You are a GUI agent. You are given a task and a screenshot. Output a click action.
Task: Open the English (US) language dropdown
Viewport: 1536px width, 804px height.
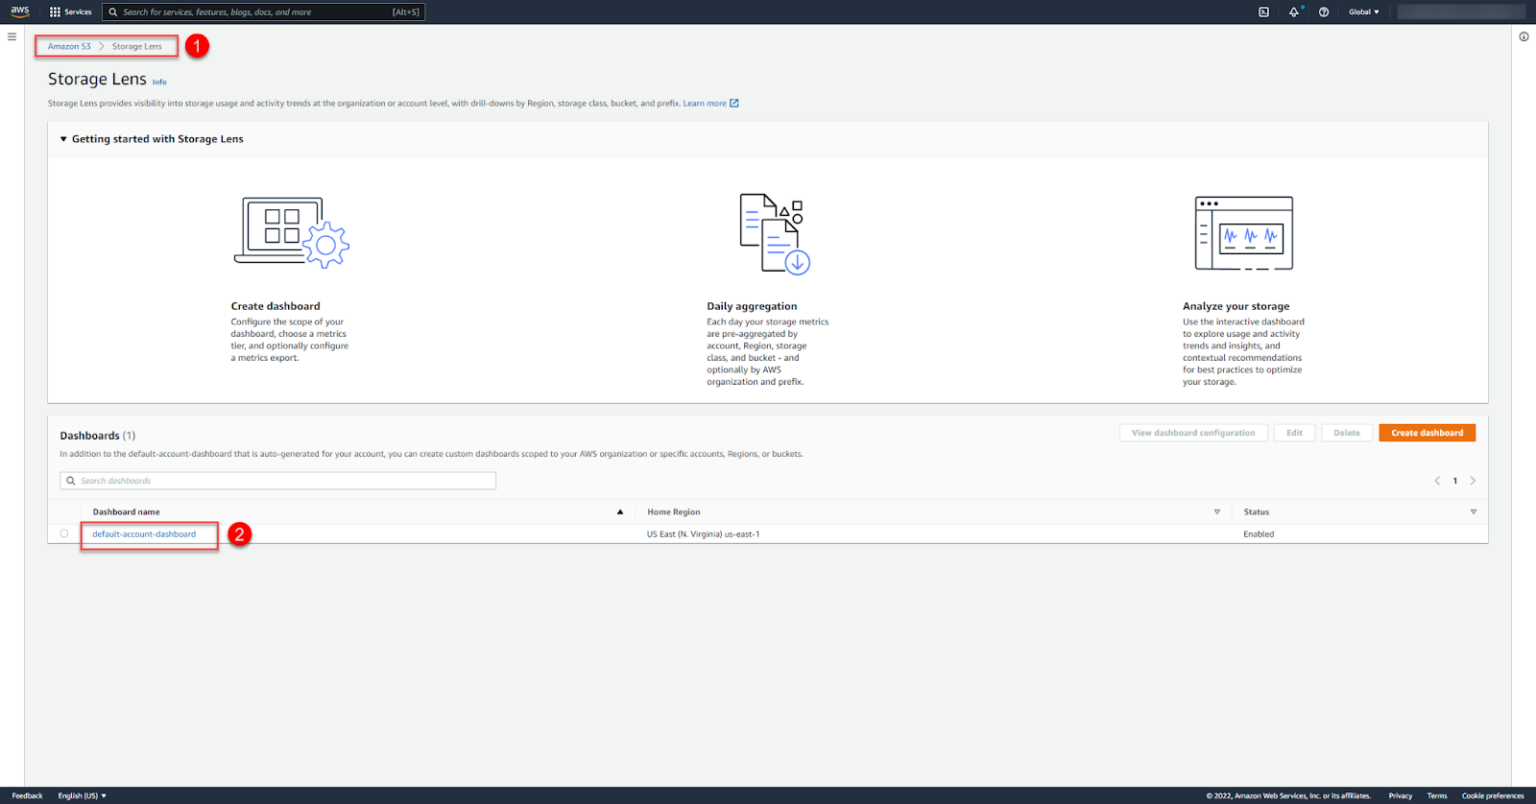pyautogui.click(x=82, y=796)
